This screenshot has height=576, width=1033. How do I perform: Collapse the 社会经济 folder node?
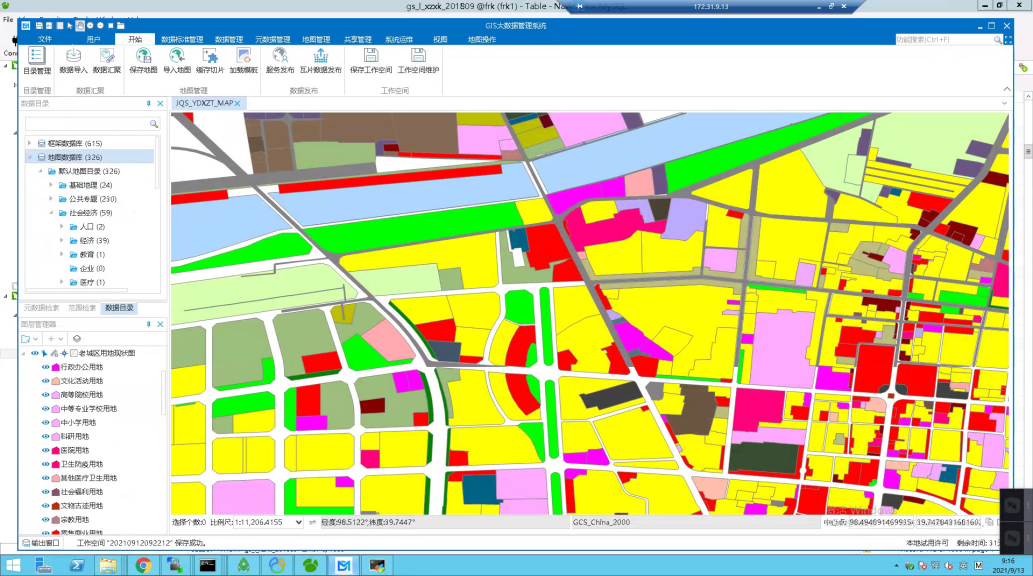(50, 213)
